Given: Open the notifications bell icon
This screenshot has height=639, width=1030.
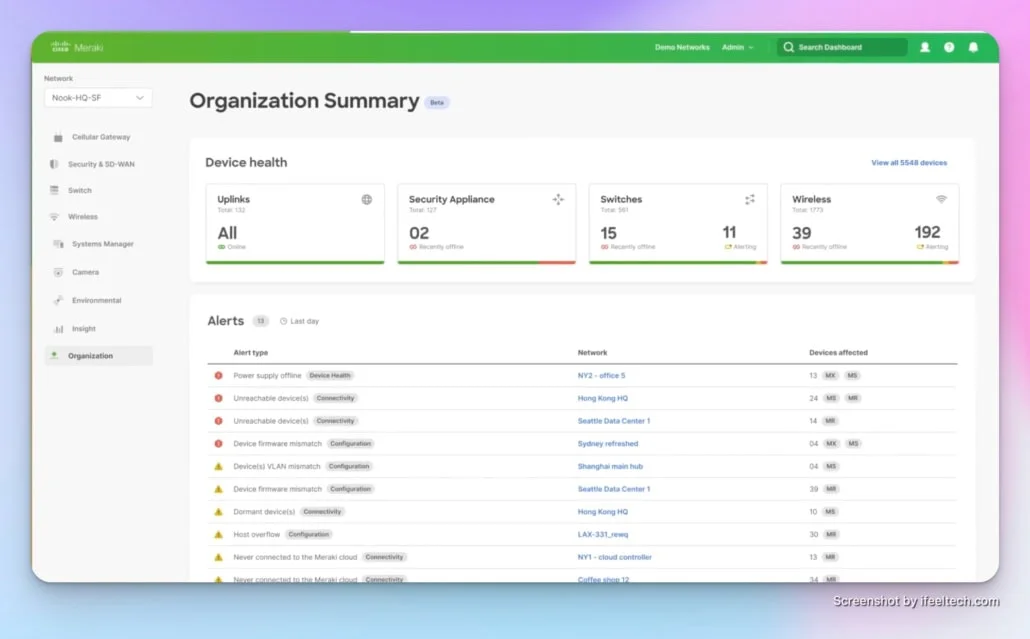Looking at the screenshot, I should point(973,47).
